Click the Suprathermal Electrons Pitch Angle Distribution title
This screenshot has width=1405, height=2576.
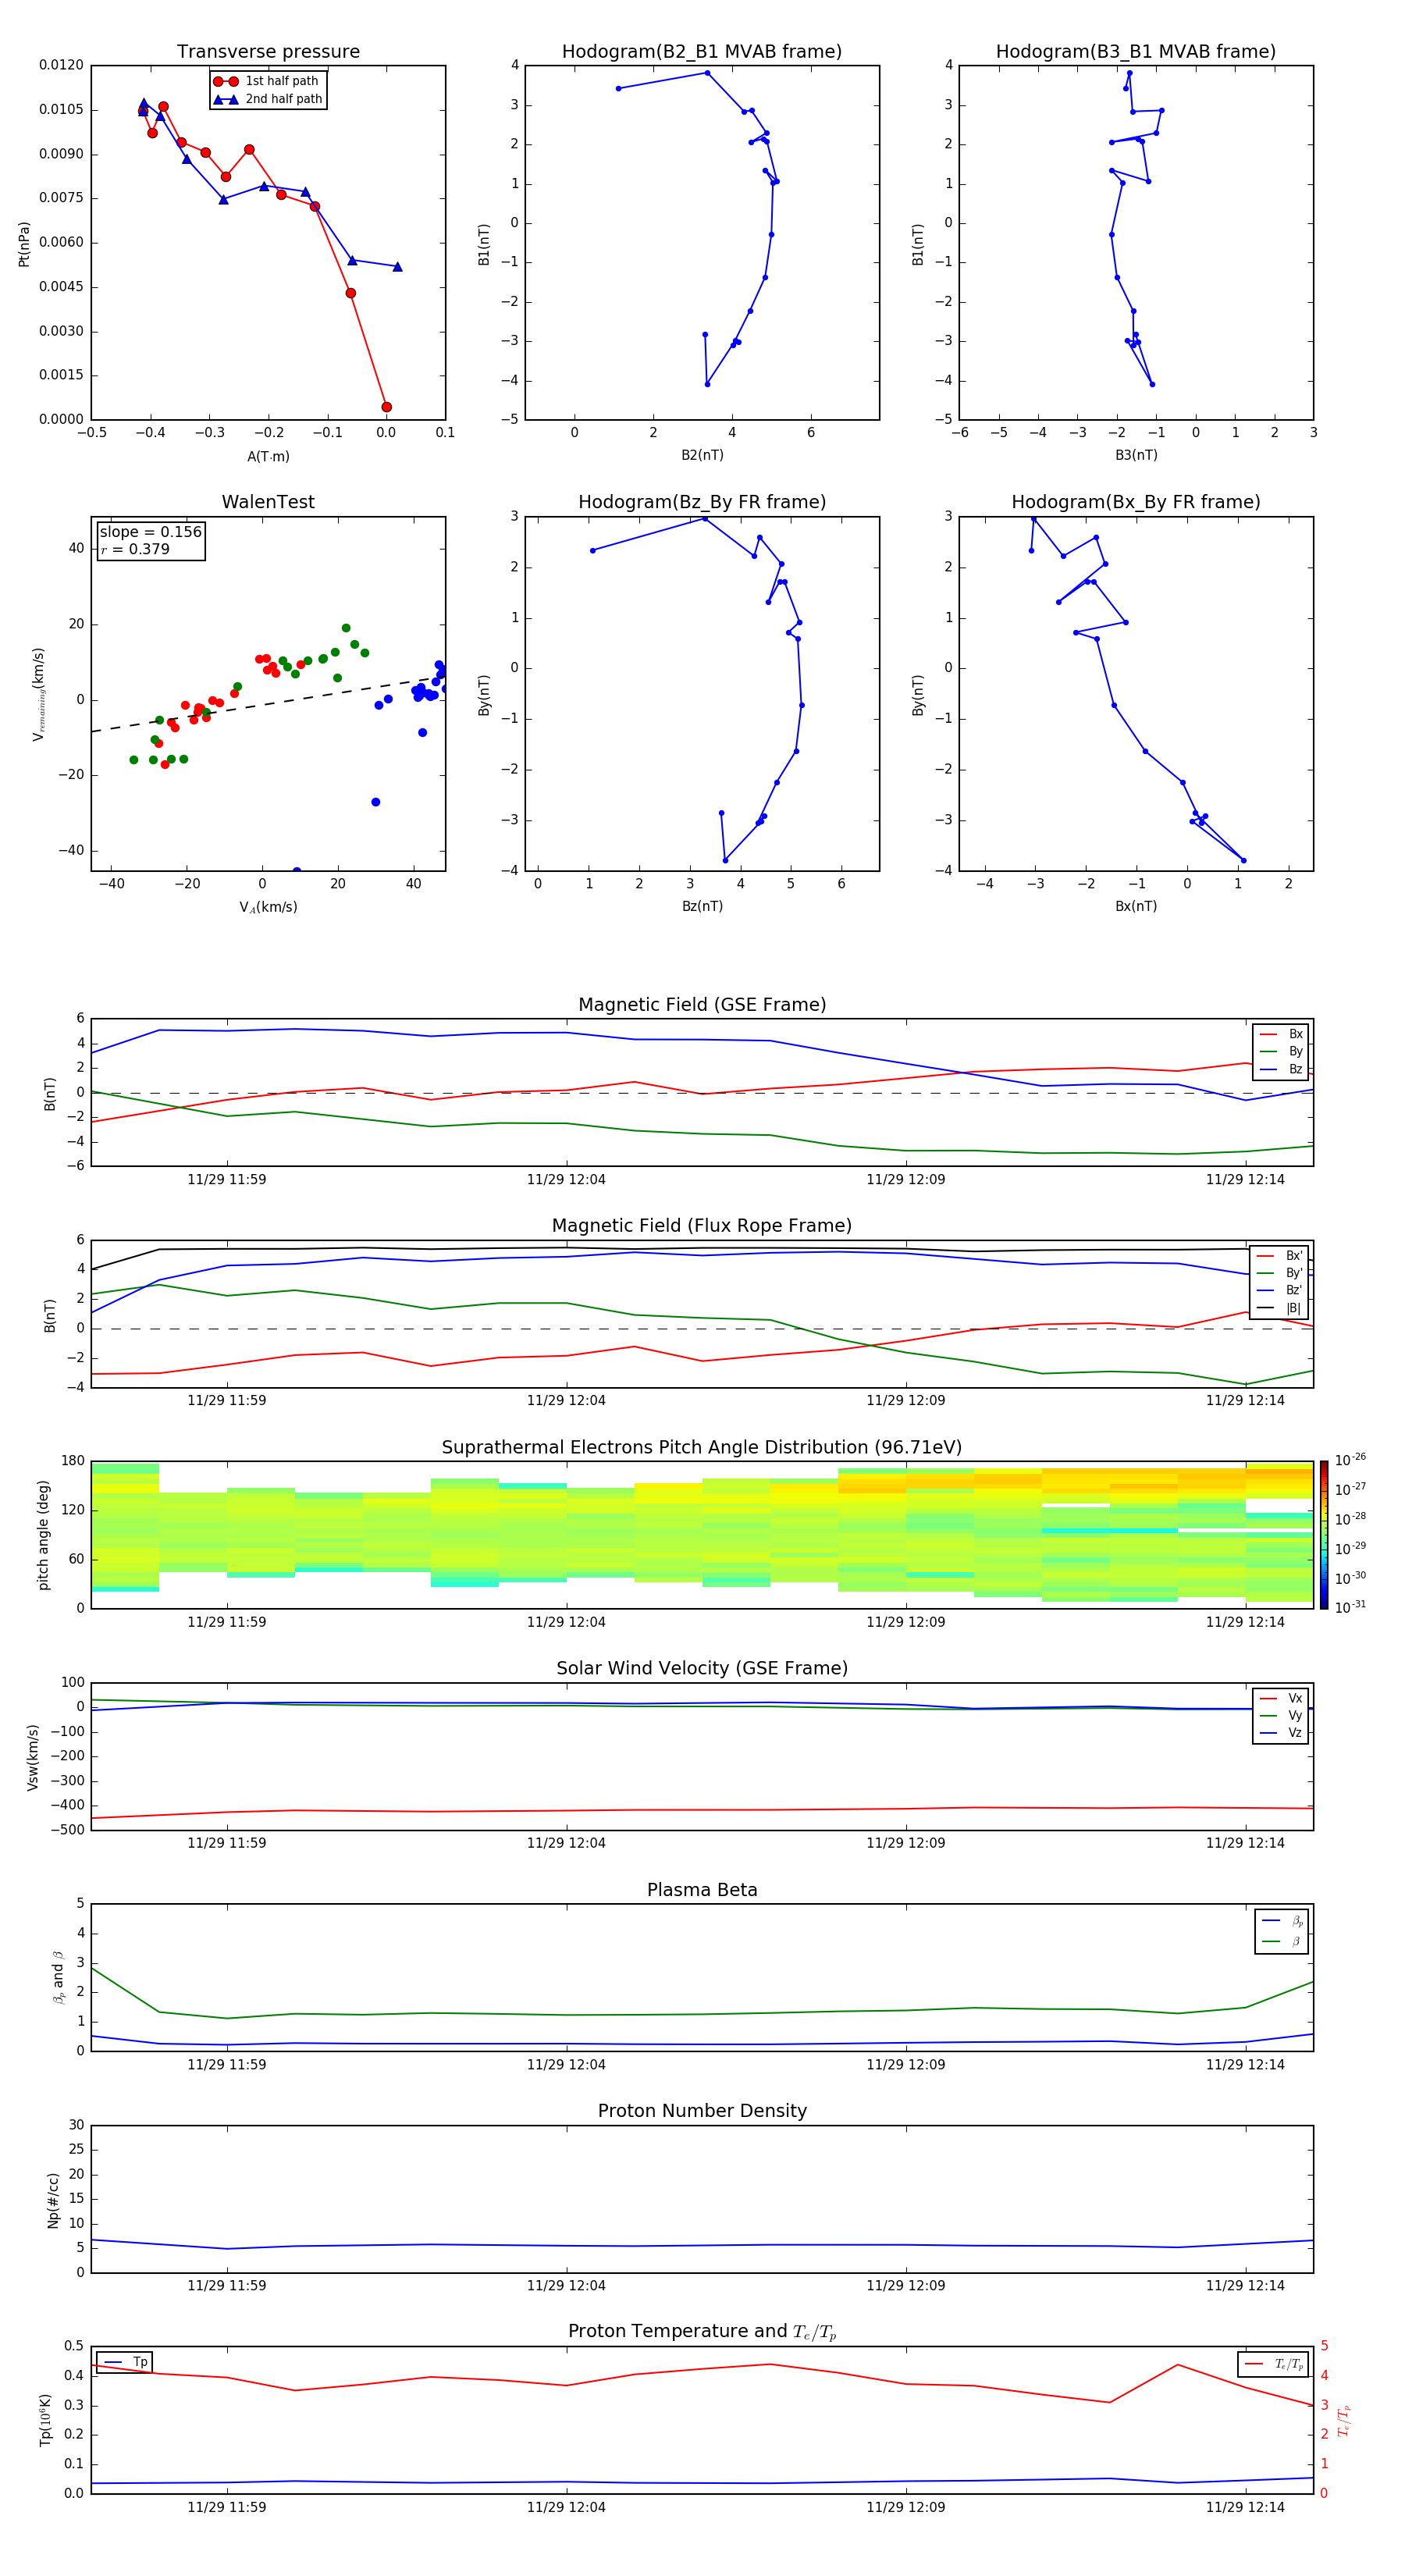coord(702,1448)
